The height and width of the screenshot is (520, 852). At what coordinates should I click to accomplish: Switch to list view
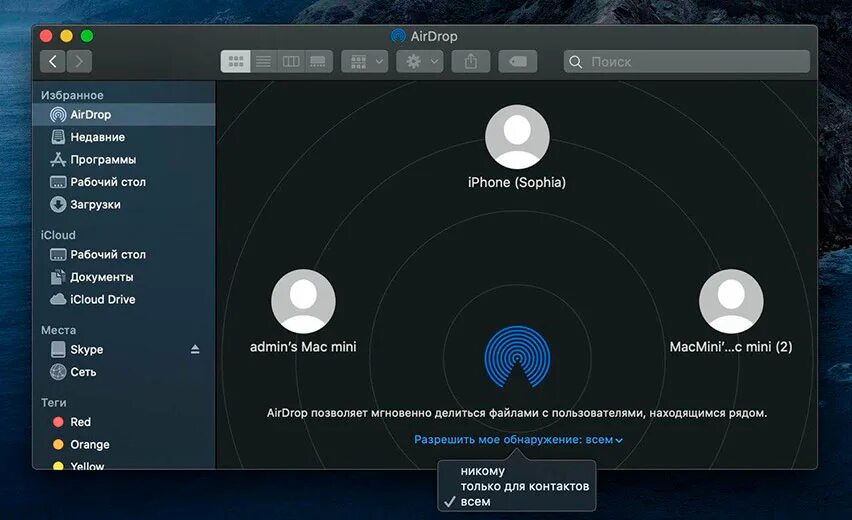264,61
